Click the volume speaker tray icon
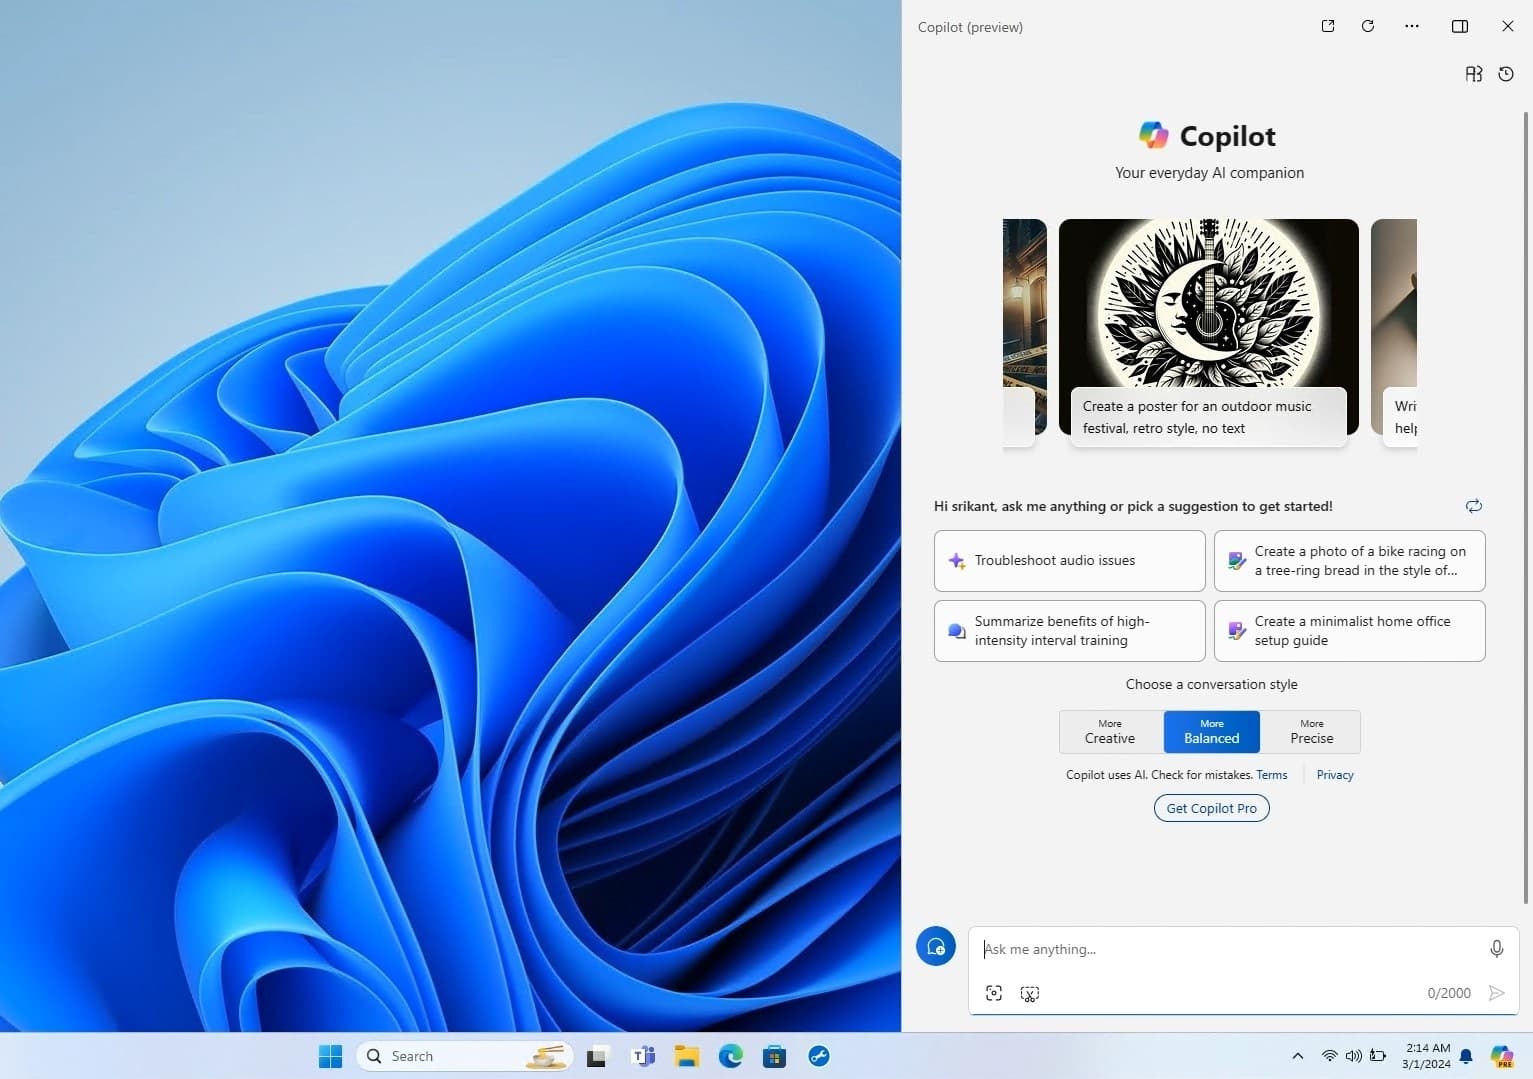Screen dimensions: 1533x1079 click(x=1354, y=1056)
